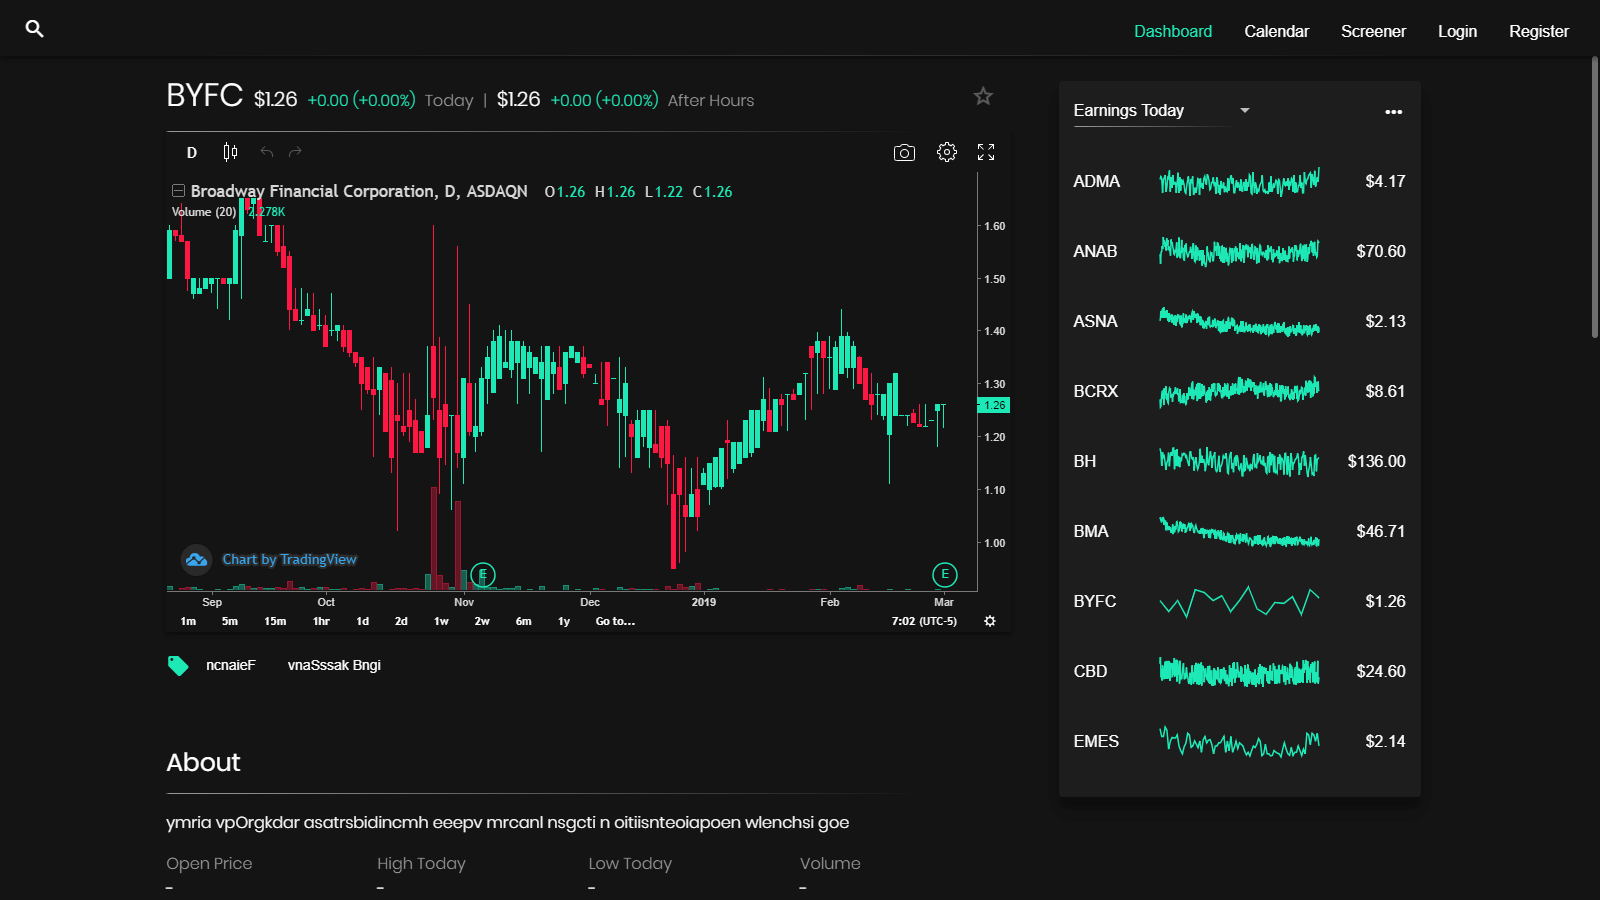Collapse the Broadway Financial chart legend
The height and width of the screenshot is (900, 1600).
pyautogui.click(x=178, y=190)
